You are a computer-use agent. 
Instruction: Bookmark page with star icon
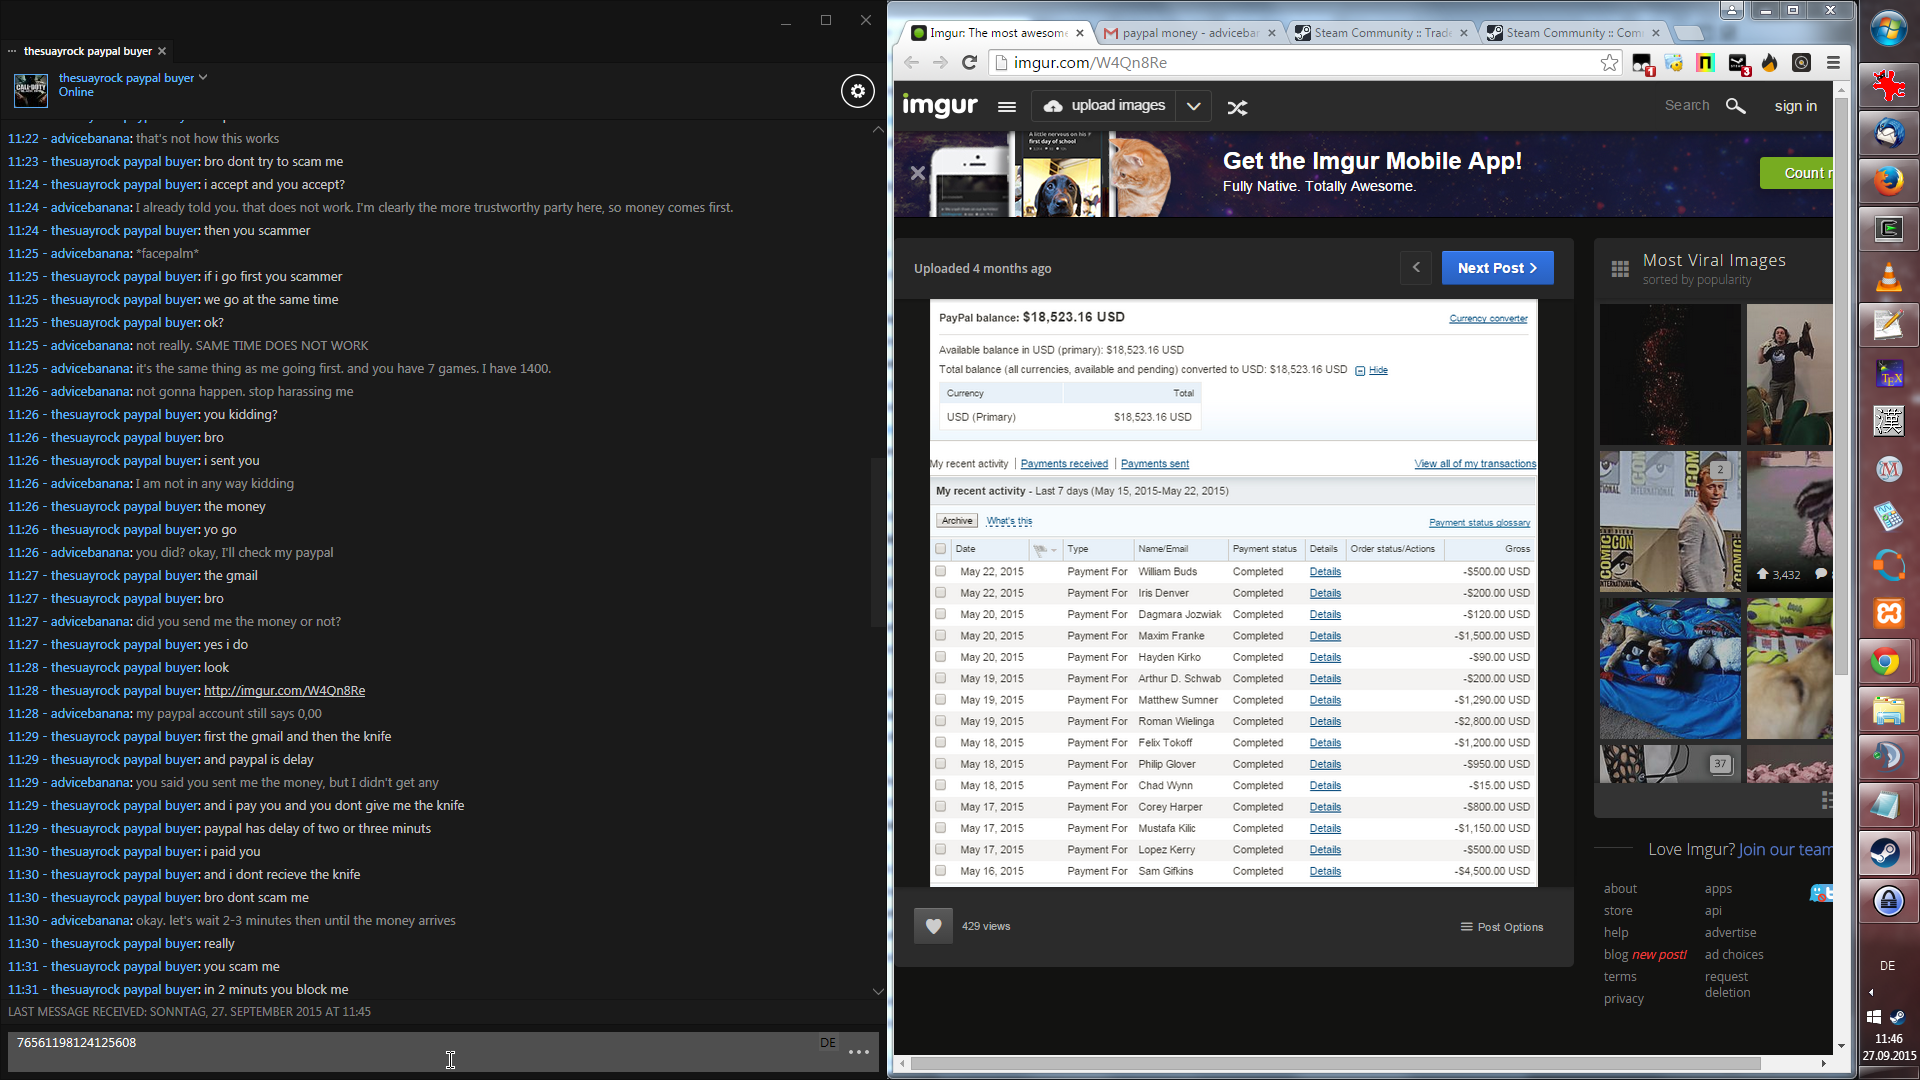pyautogui.click(x=1609, y=63)
